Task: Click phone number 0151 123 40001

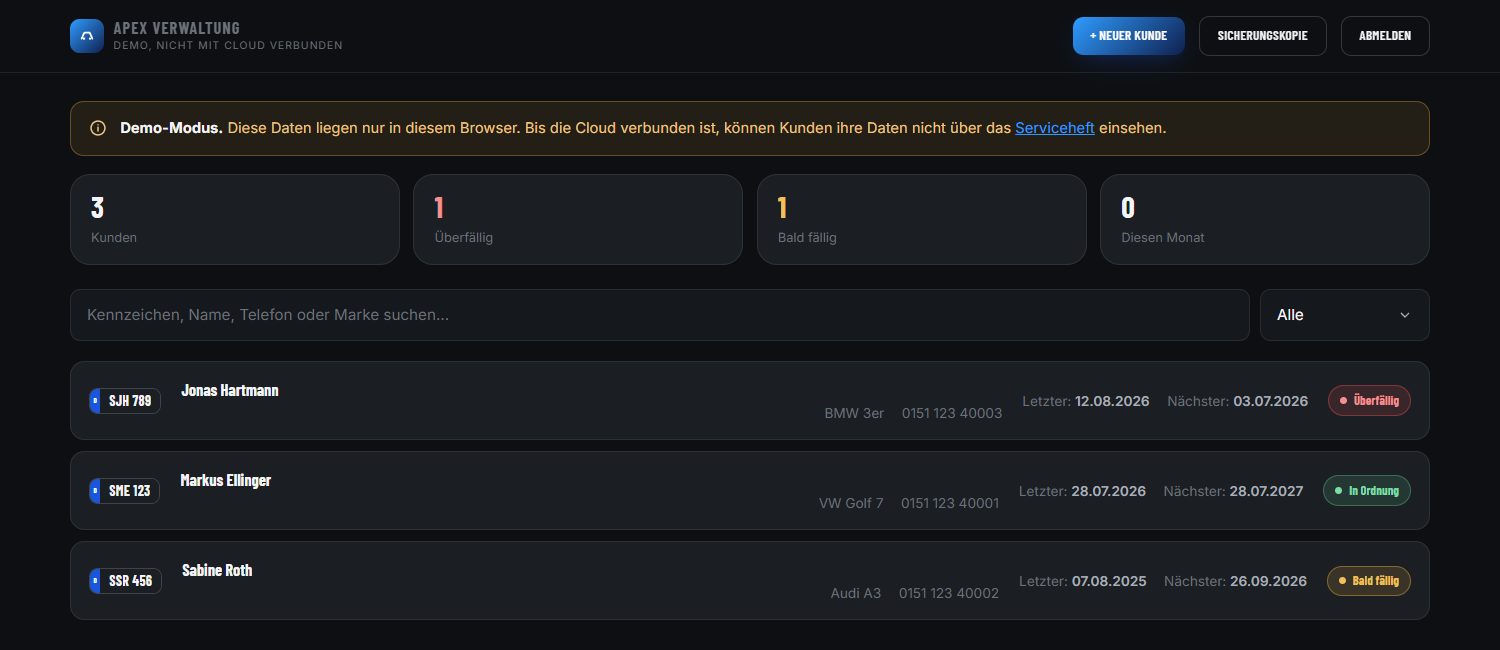Action: (950, 503)
